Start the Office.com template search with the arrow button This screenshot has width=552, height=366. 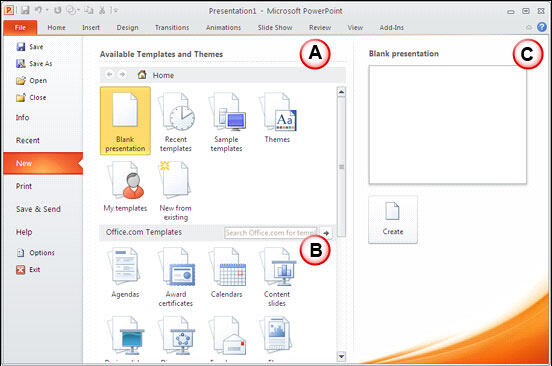tap(326, 233)
